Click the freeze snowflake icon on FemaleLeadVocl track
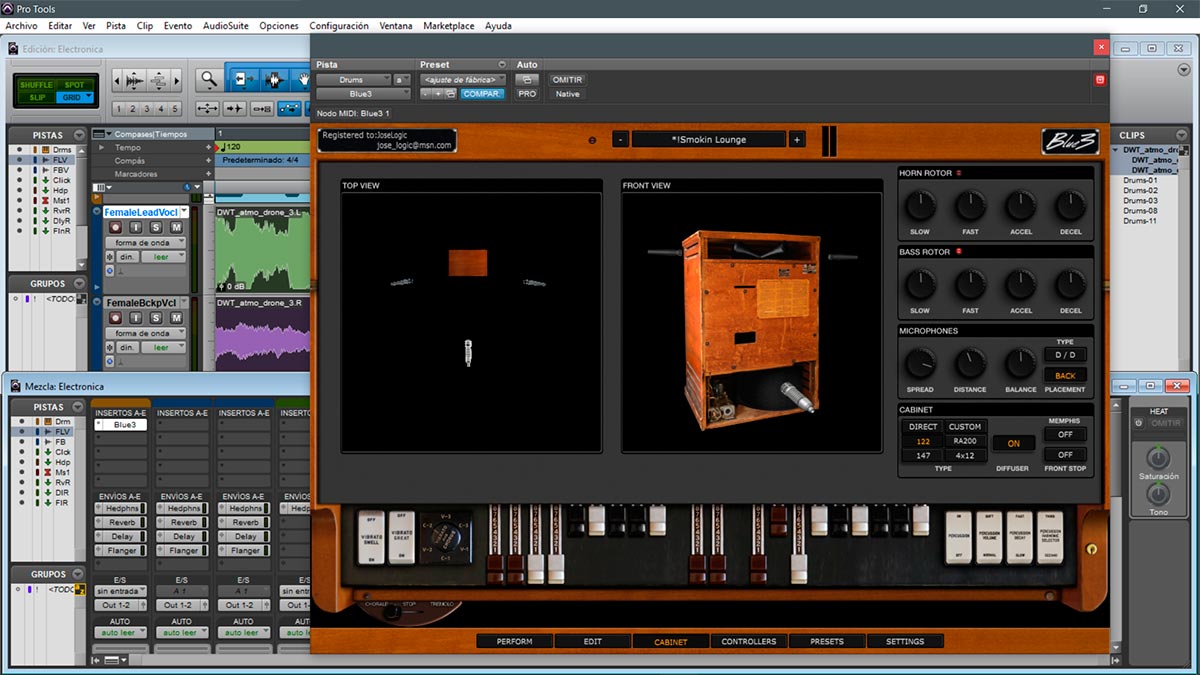Viewport: 1200px width, 675px height. [110, 257]
